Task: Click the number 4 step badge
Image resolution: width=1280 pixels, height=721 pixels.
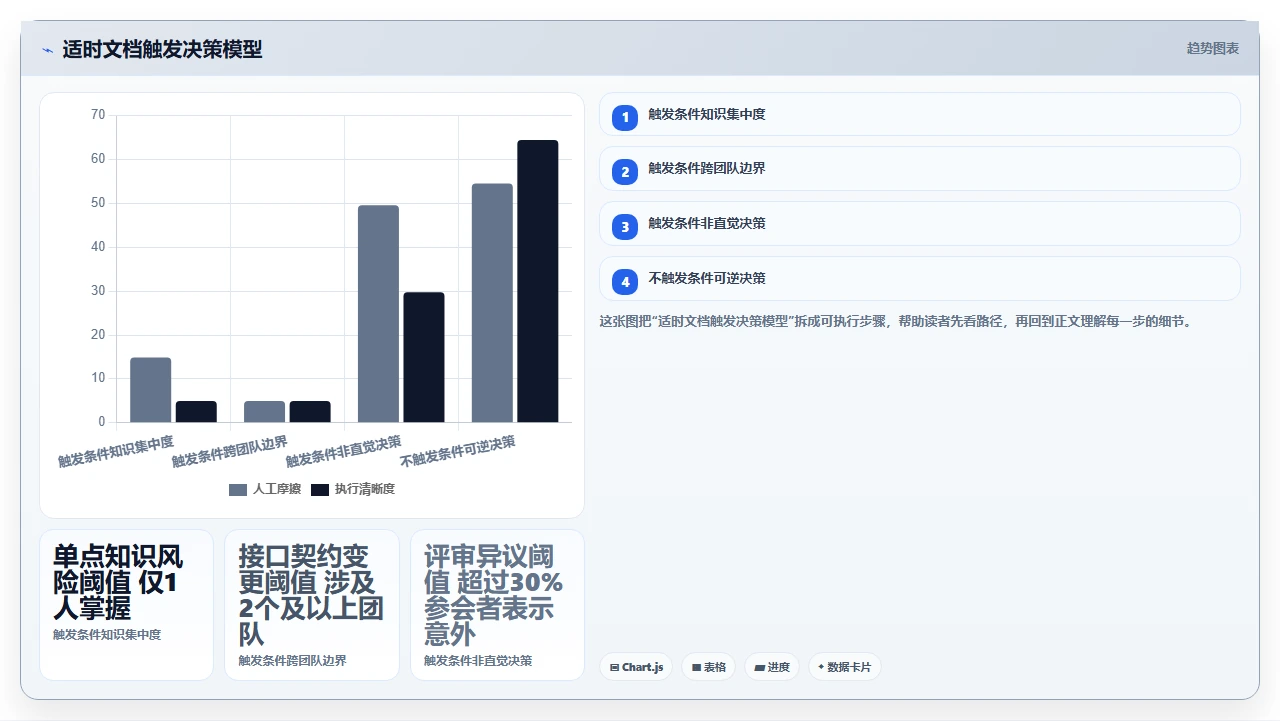Action: click(x=625, y=282)
